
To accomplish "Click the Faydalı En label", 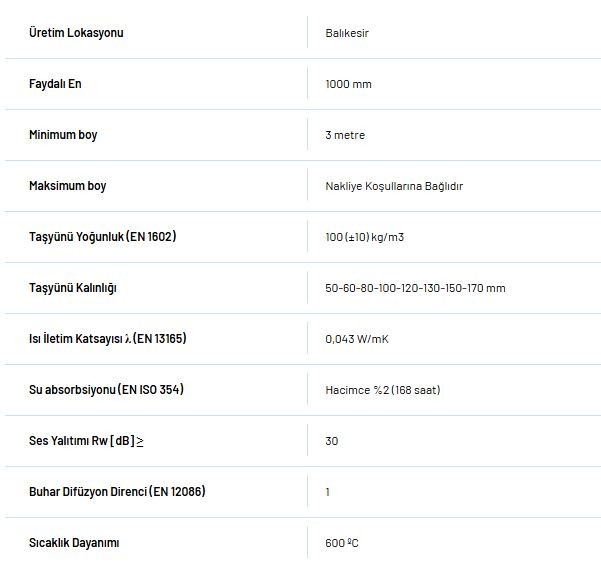I will pos(55,84).
